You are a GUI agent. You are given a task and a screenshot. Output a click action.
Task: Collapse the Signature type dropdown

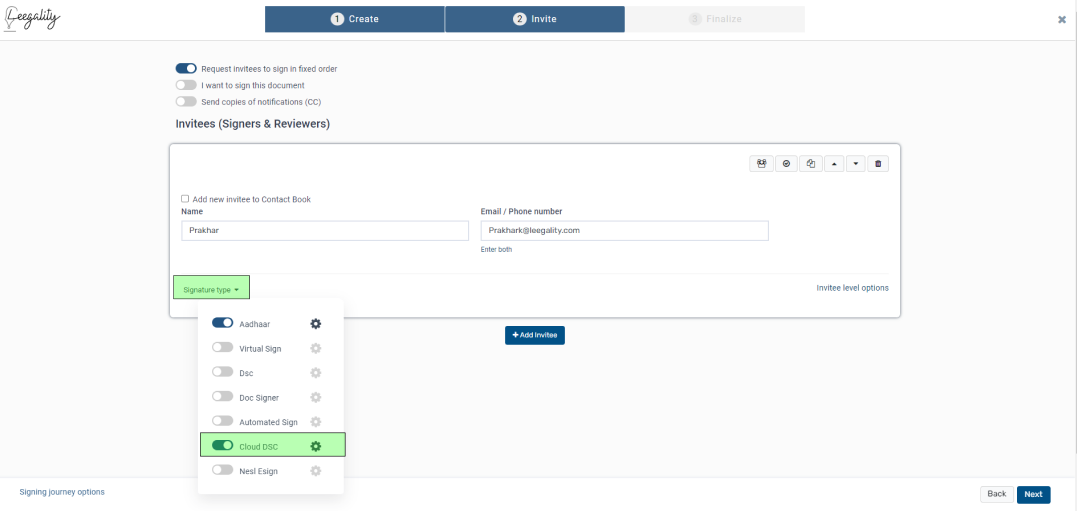(212, 289)
